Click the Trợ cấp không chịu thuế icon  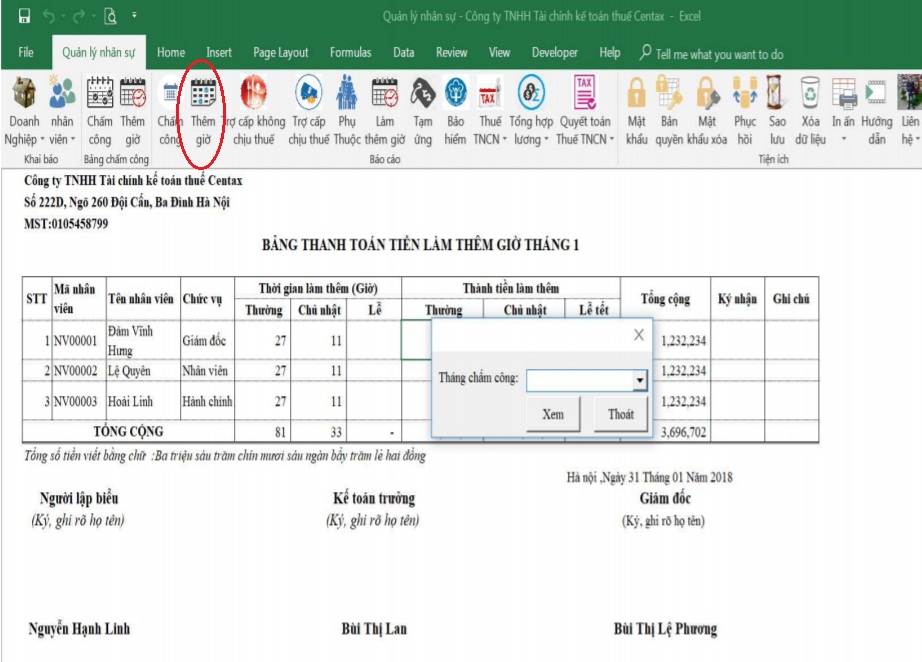pyautogui.click(x=253, y=95)
